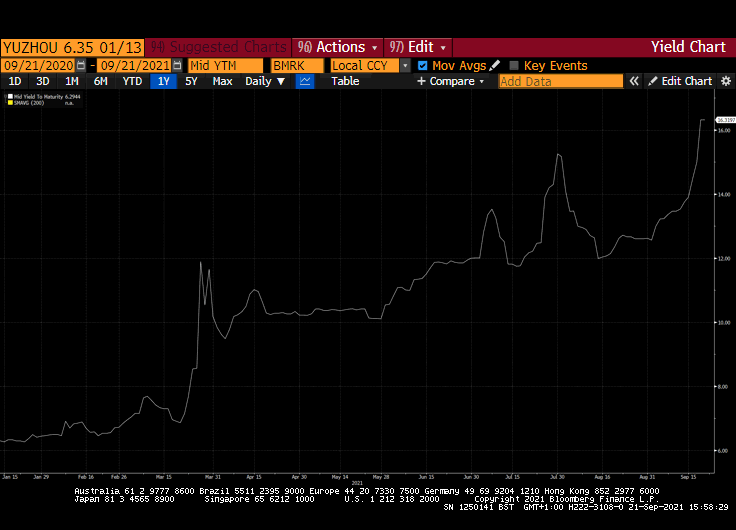Uncheck the Mov Avgs checkbox
736x530 pixels.
click(422, 65)
